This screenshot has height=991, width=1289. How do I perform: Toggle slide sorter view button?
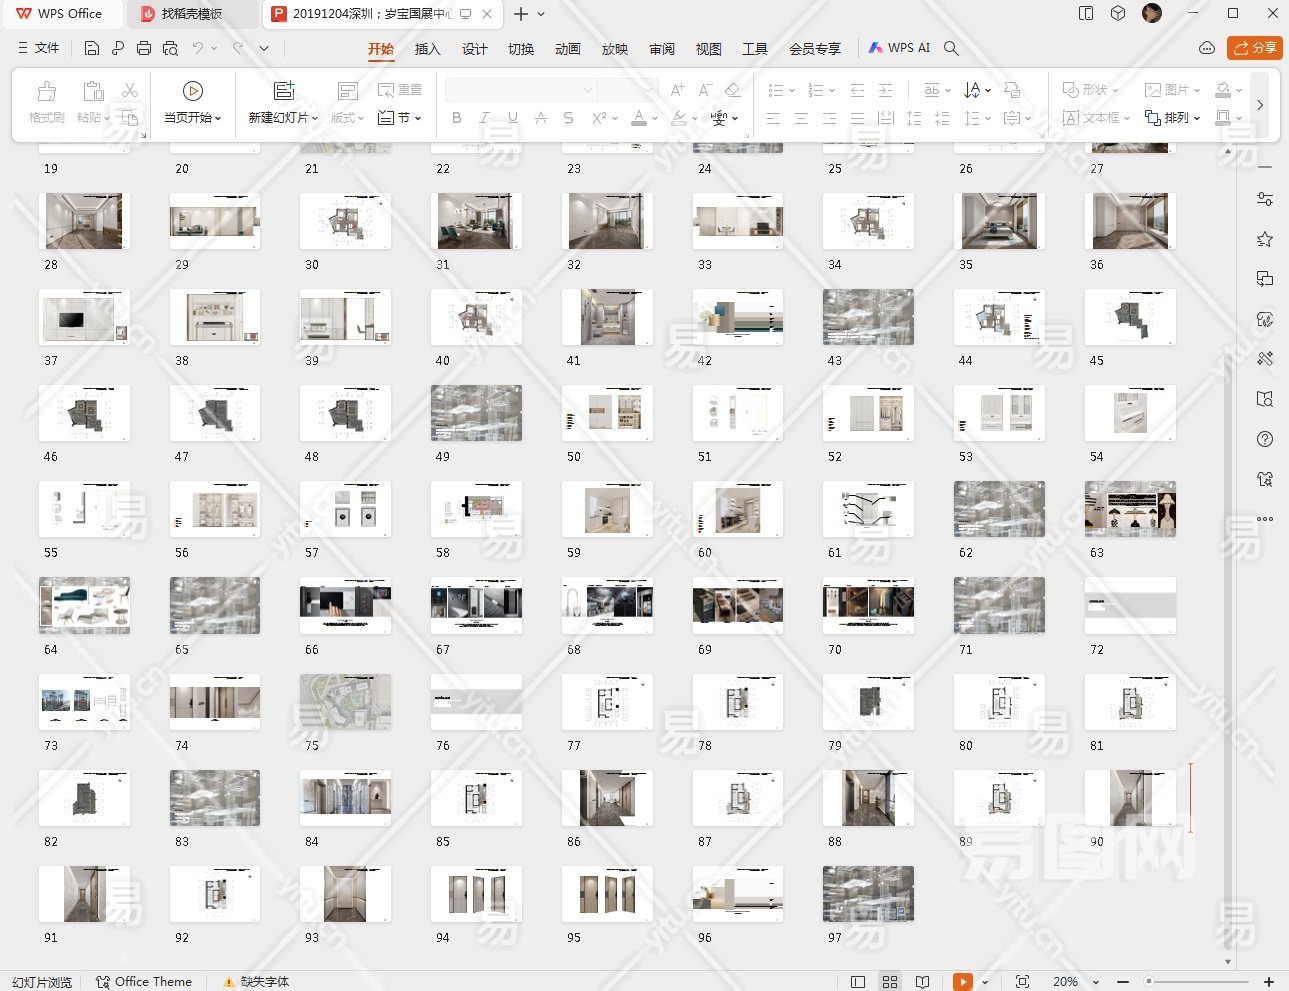point(890,982)
